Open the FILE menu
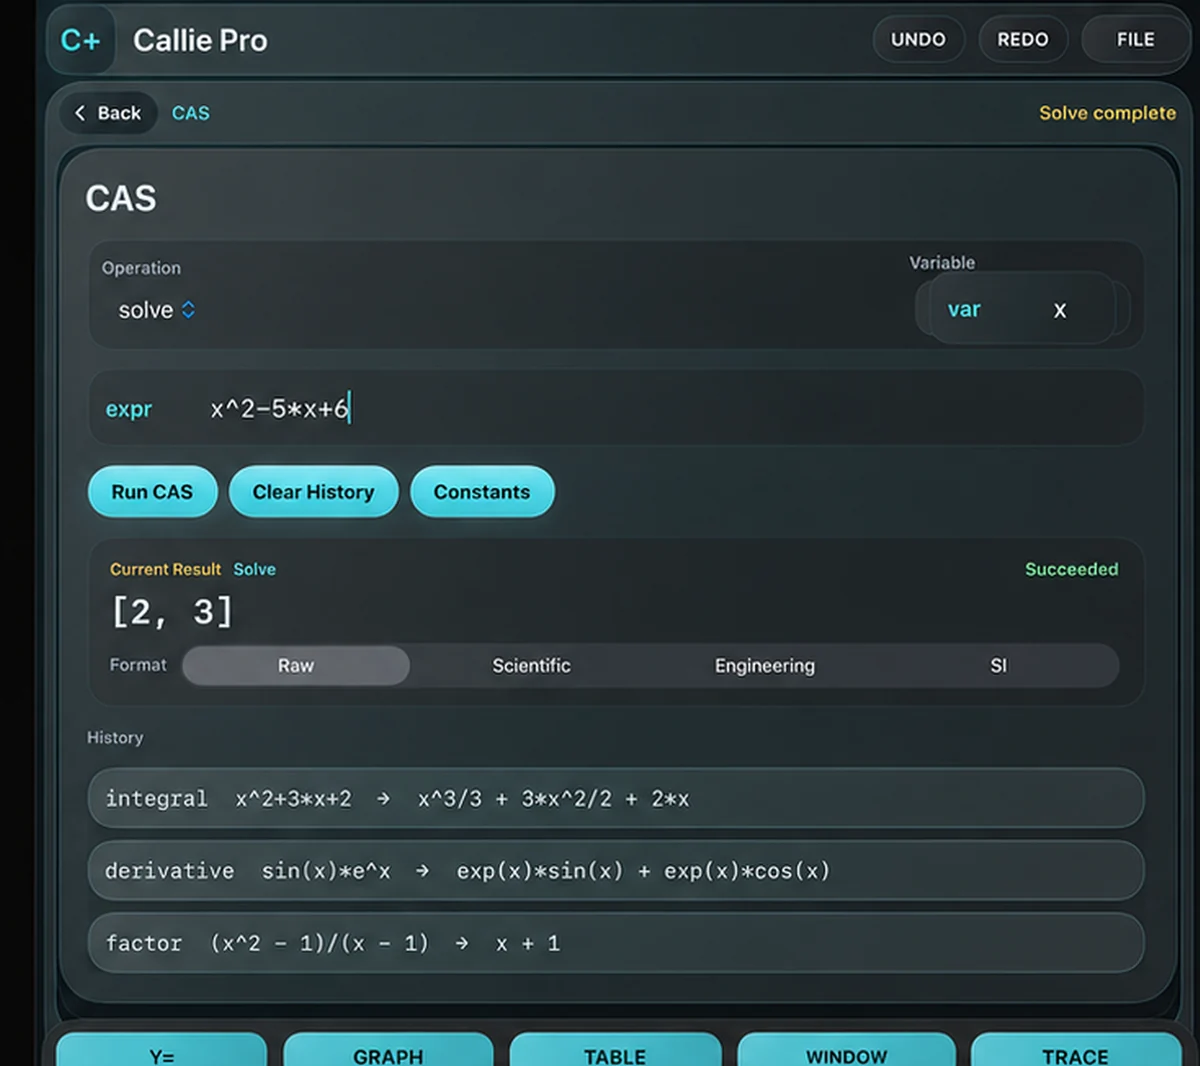Viewport: 1200px width, 1066px height. click(1135, 40)
